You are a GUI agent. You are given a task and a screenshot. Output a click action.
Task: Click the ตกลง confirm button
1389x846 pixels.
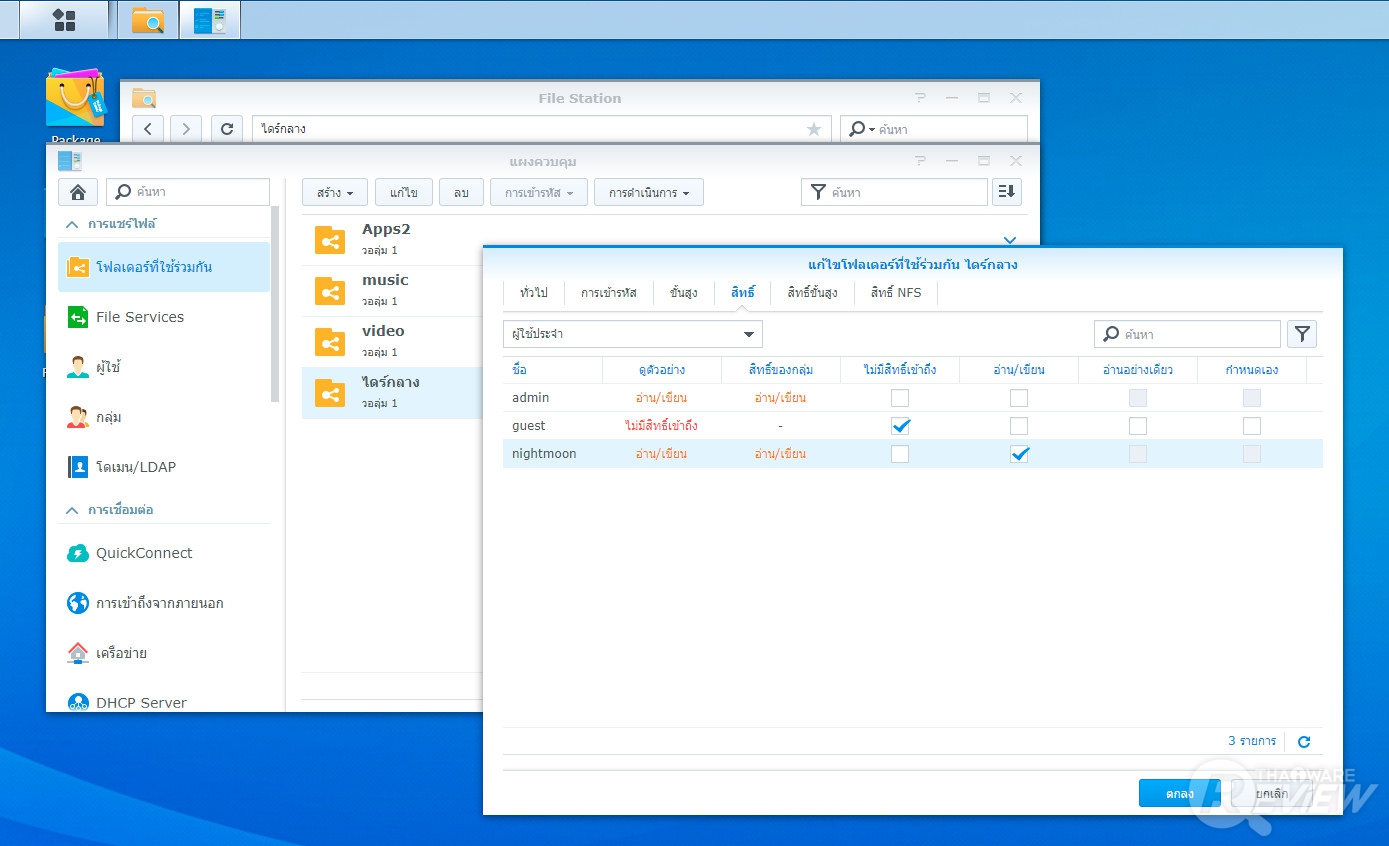click(x=1179, y=793)
